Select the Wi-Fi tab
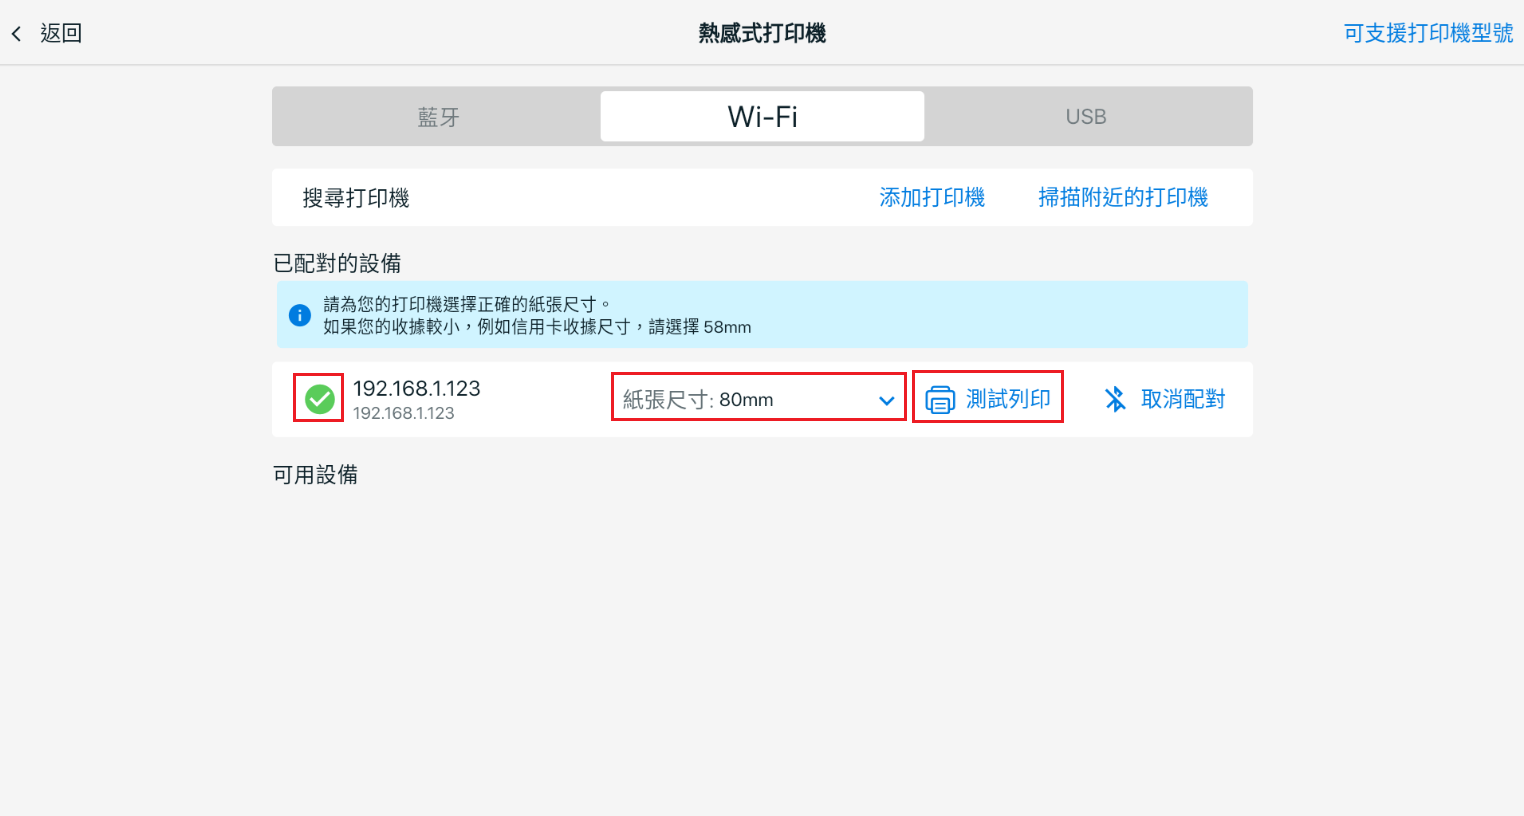This screenshot has height=816, width=1524. [762, 117]
